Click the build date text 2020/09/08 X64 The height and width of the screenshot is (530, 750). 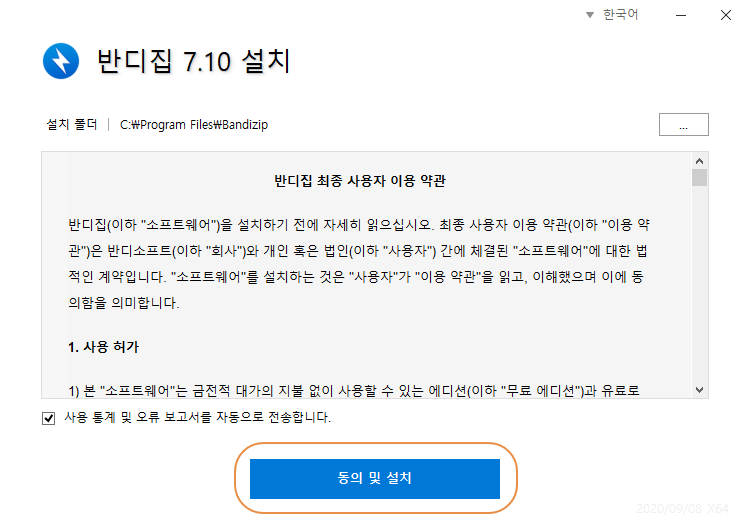[x=683, y=509]
